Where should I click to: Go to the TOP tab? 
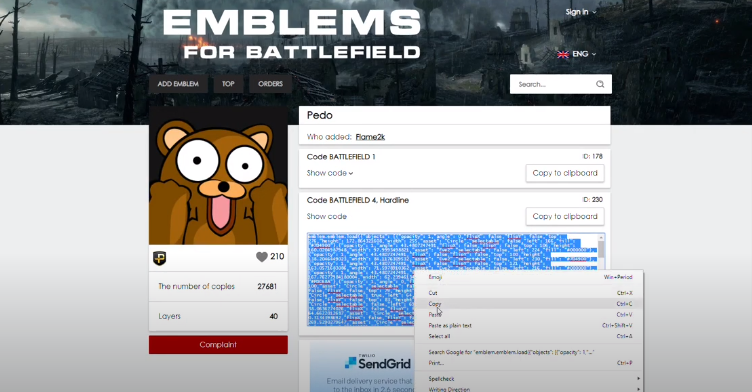(x=228, y=84)
